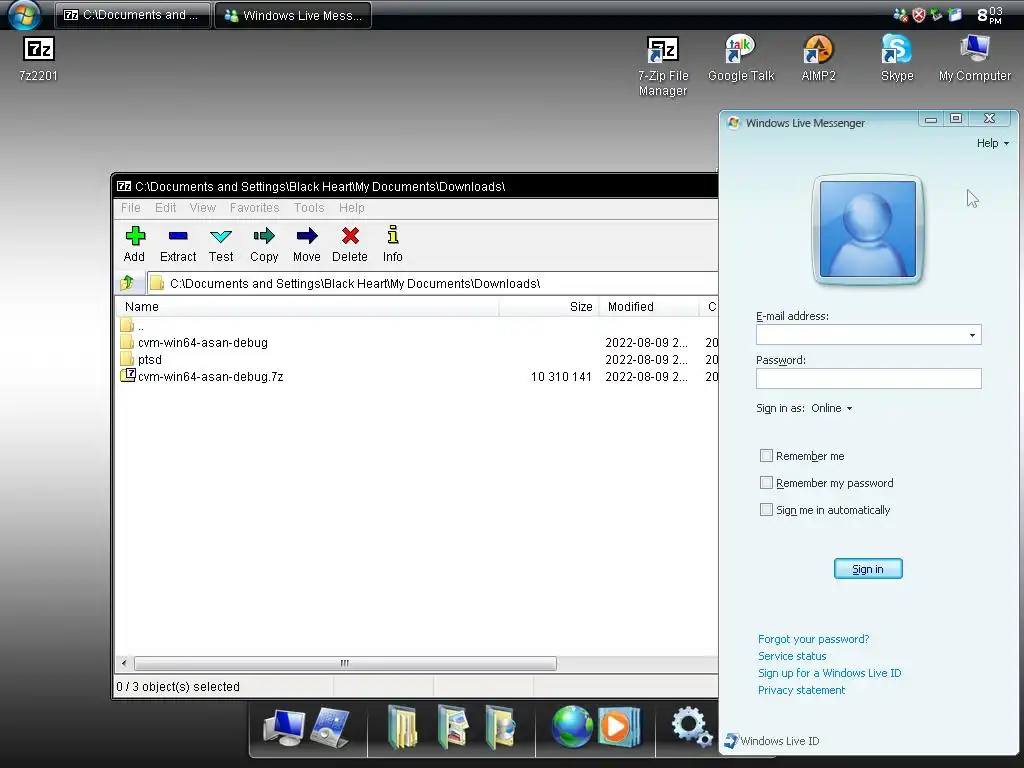Open the 7-Zip File Manager desktop shortcut
The image size is (1024, 768).
coord(663,66)
